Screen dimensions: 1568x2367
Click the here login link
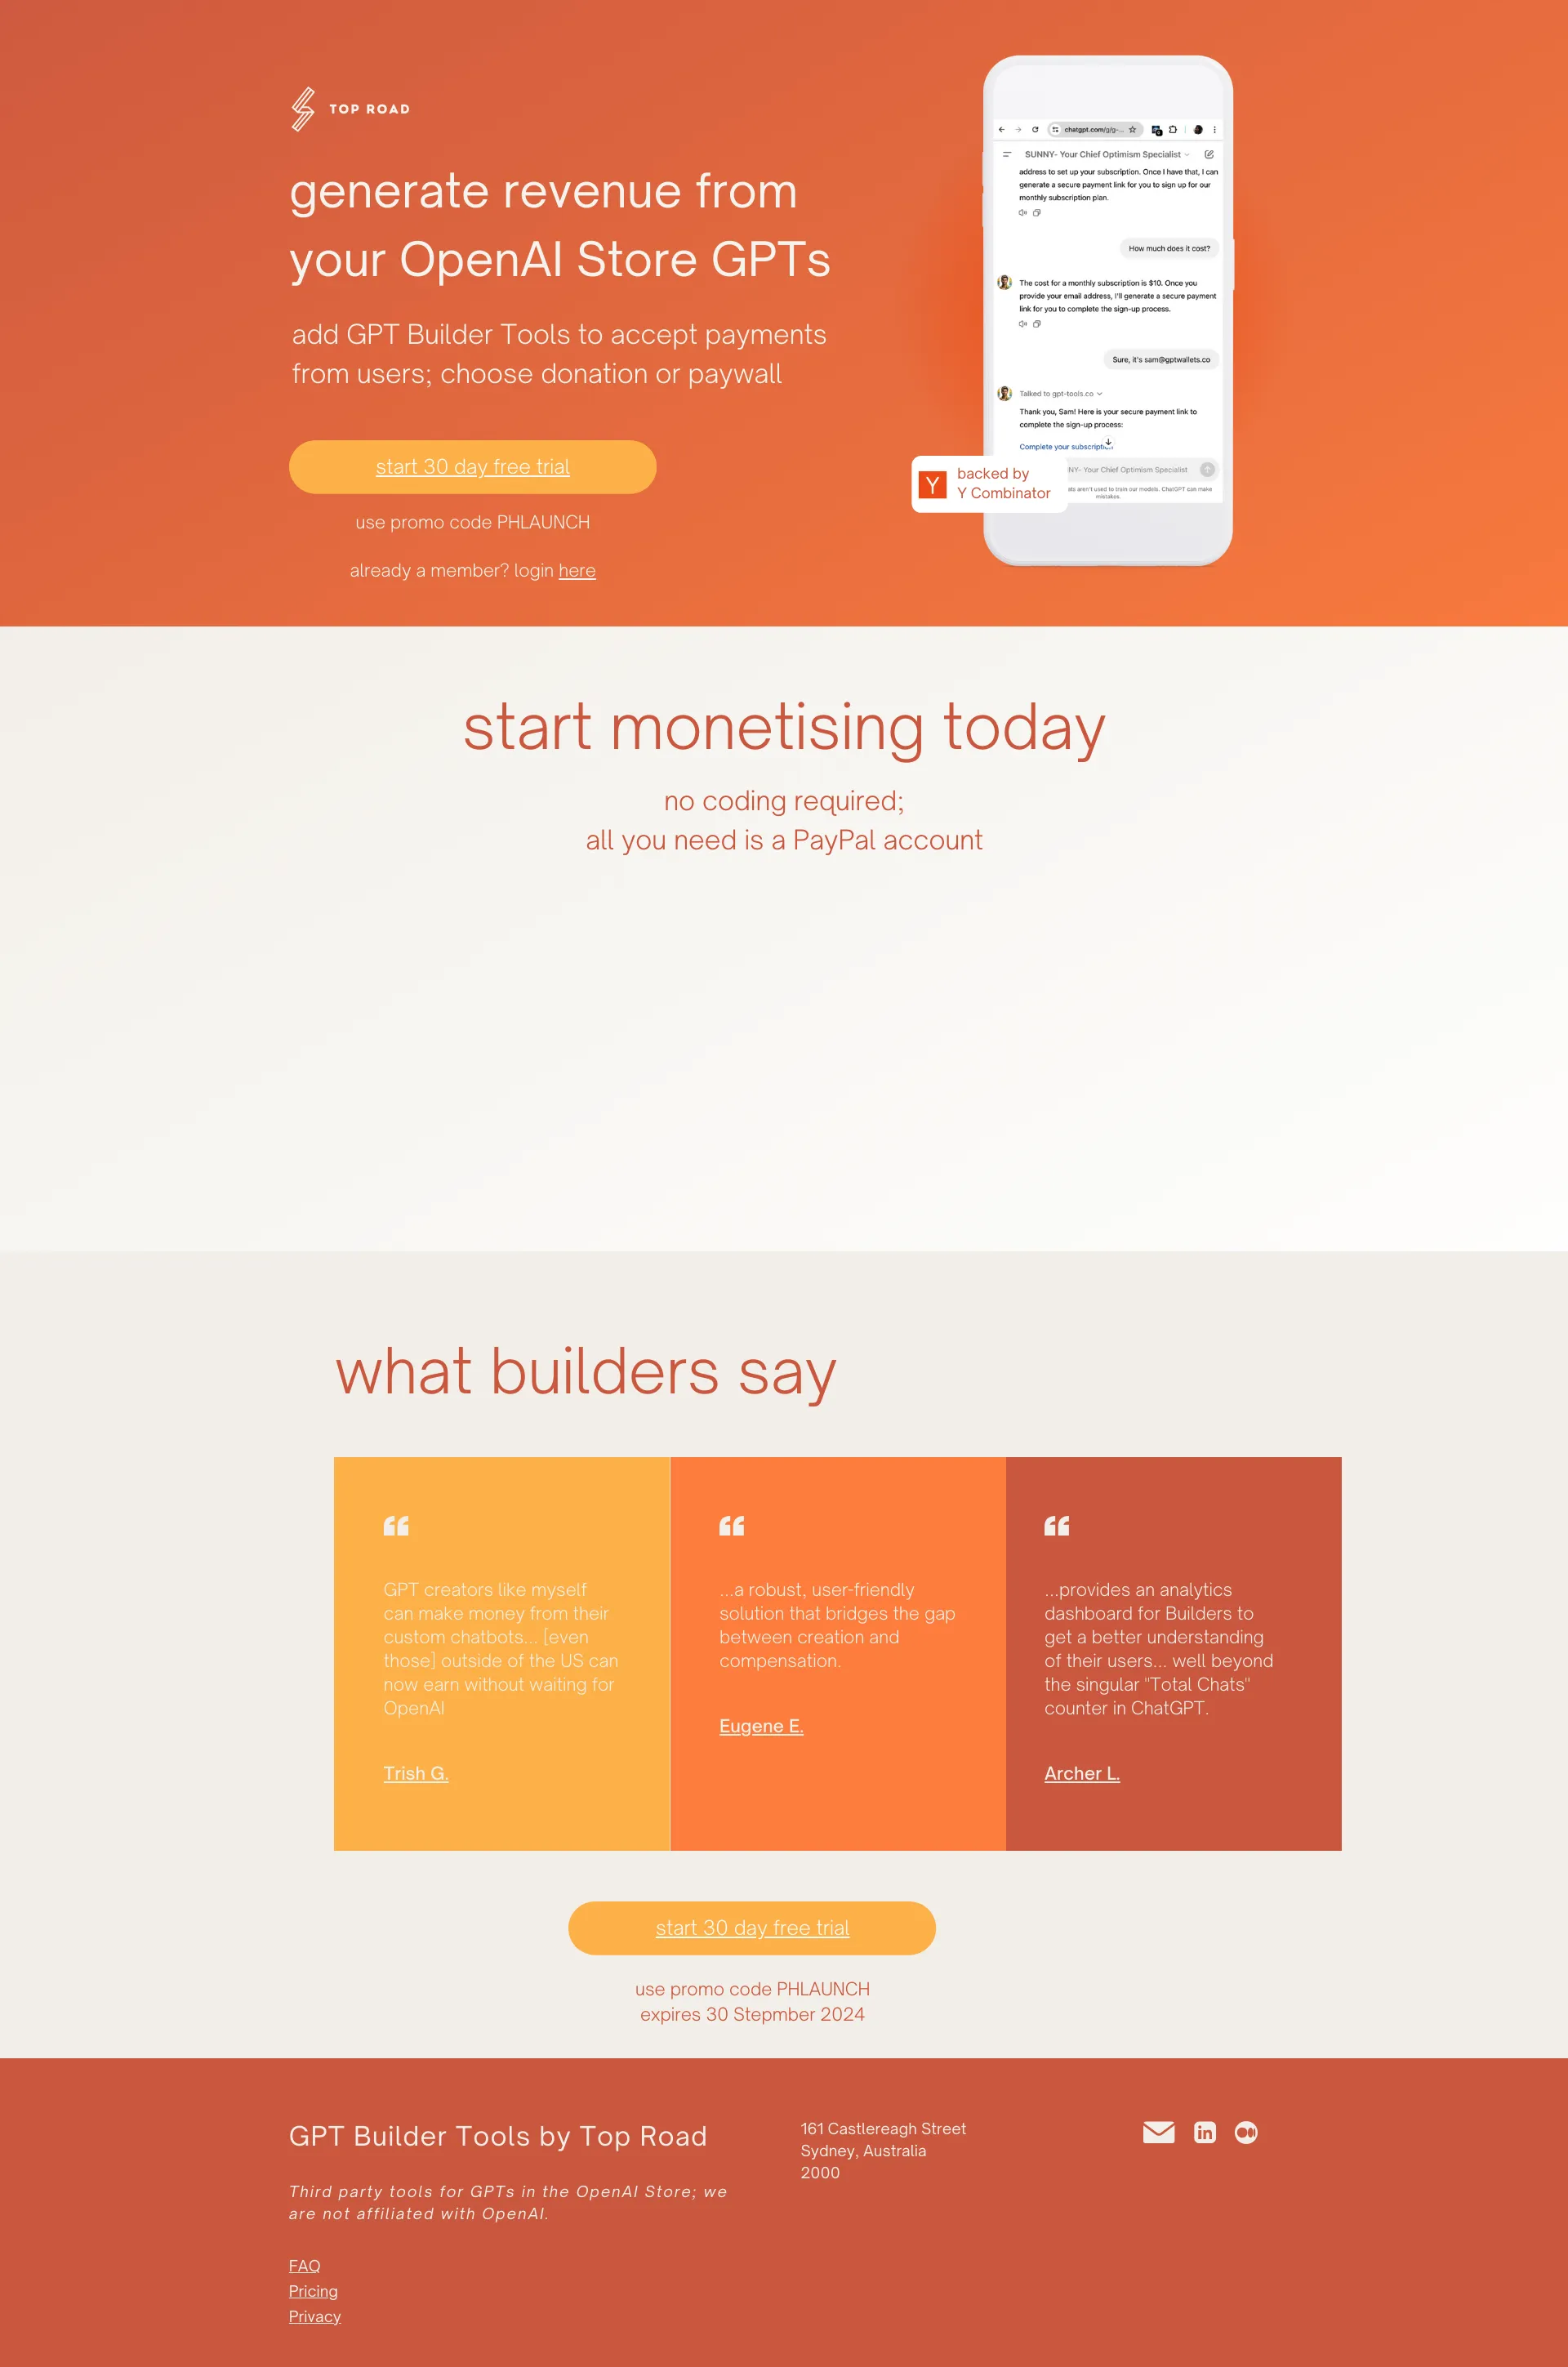point(576,570)
